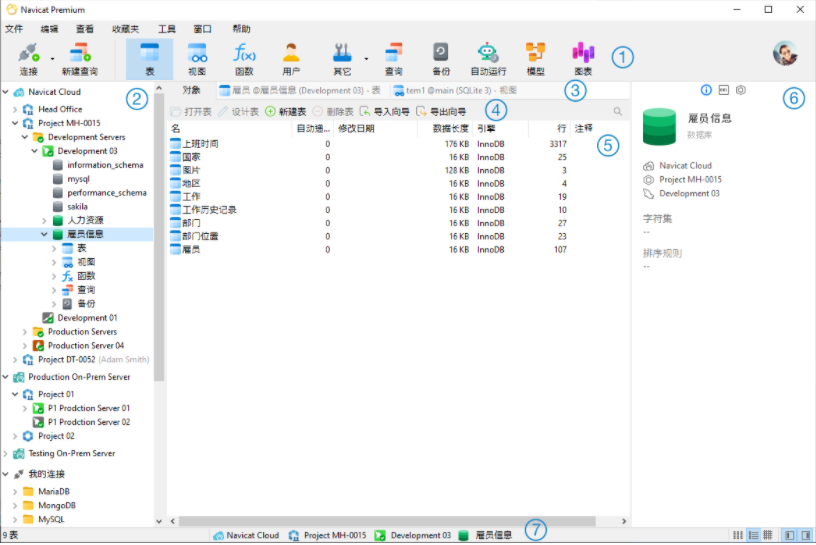Open the 自动运行 (Automation) toolbar icon
The image size is (816, 545).
click(488, 59)
